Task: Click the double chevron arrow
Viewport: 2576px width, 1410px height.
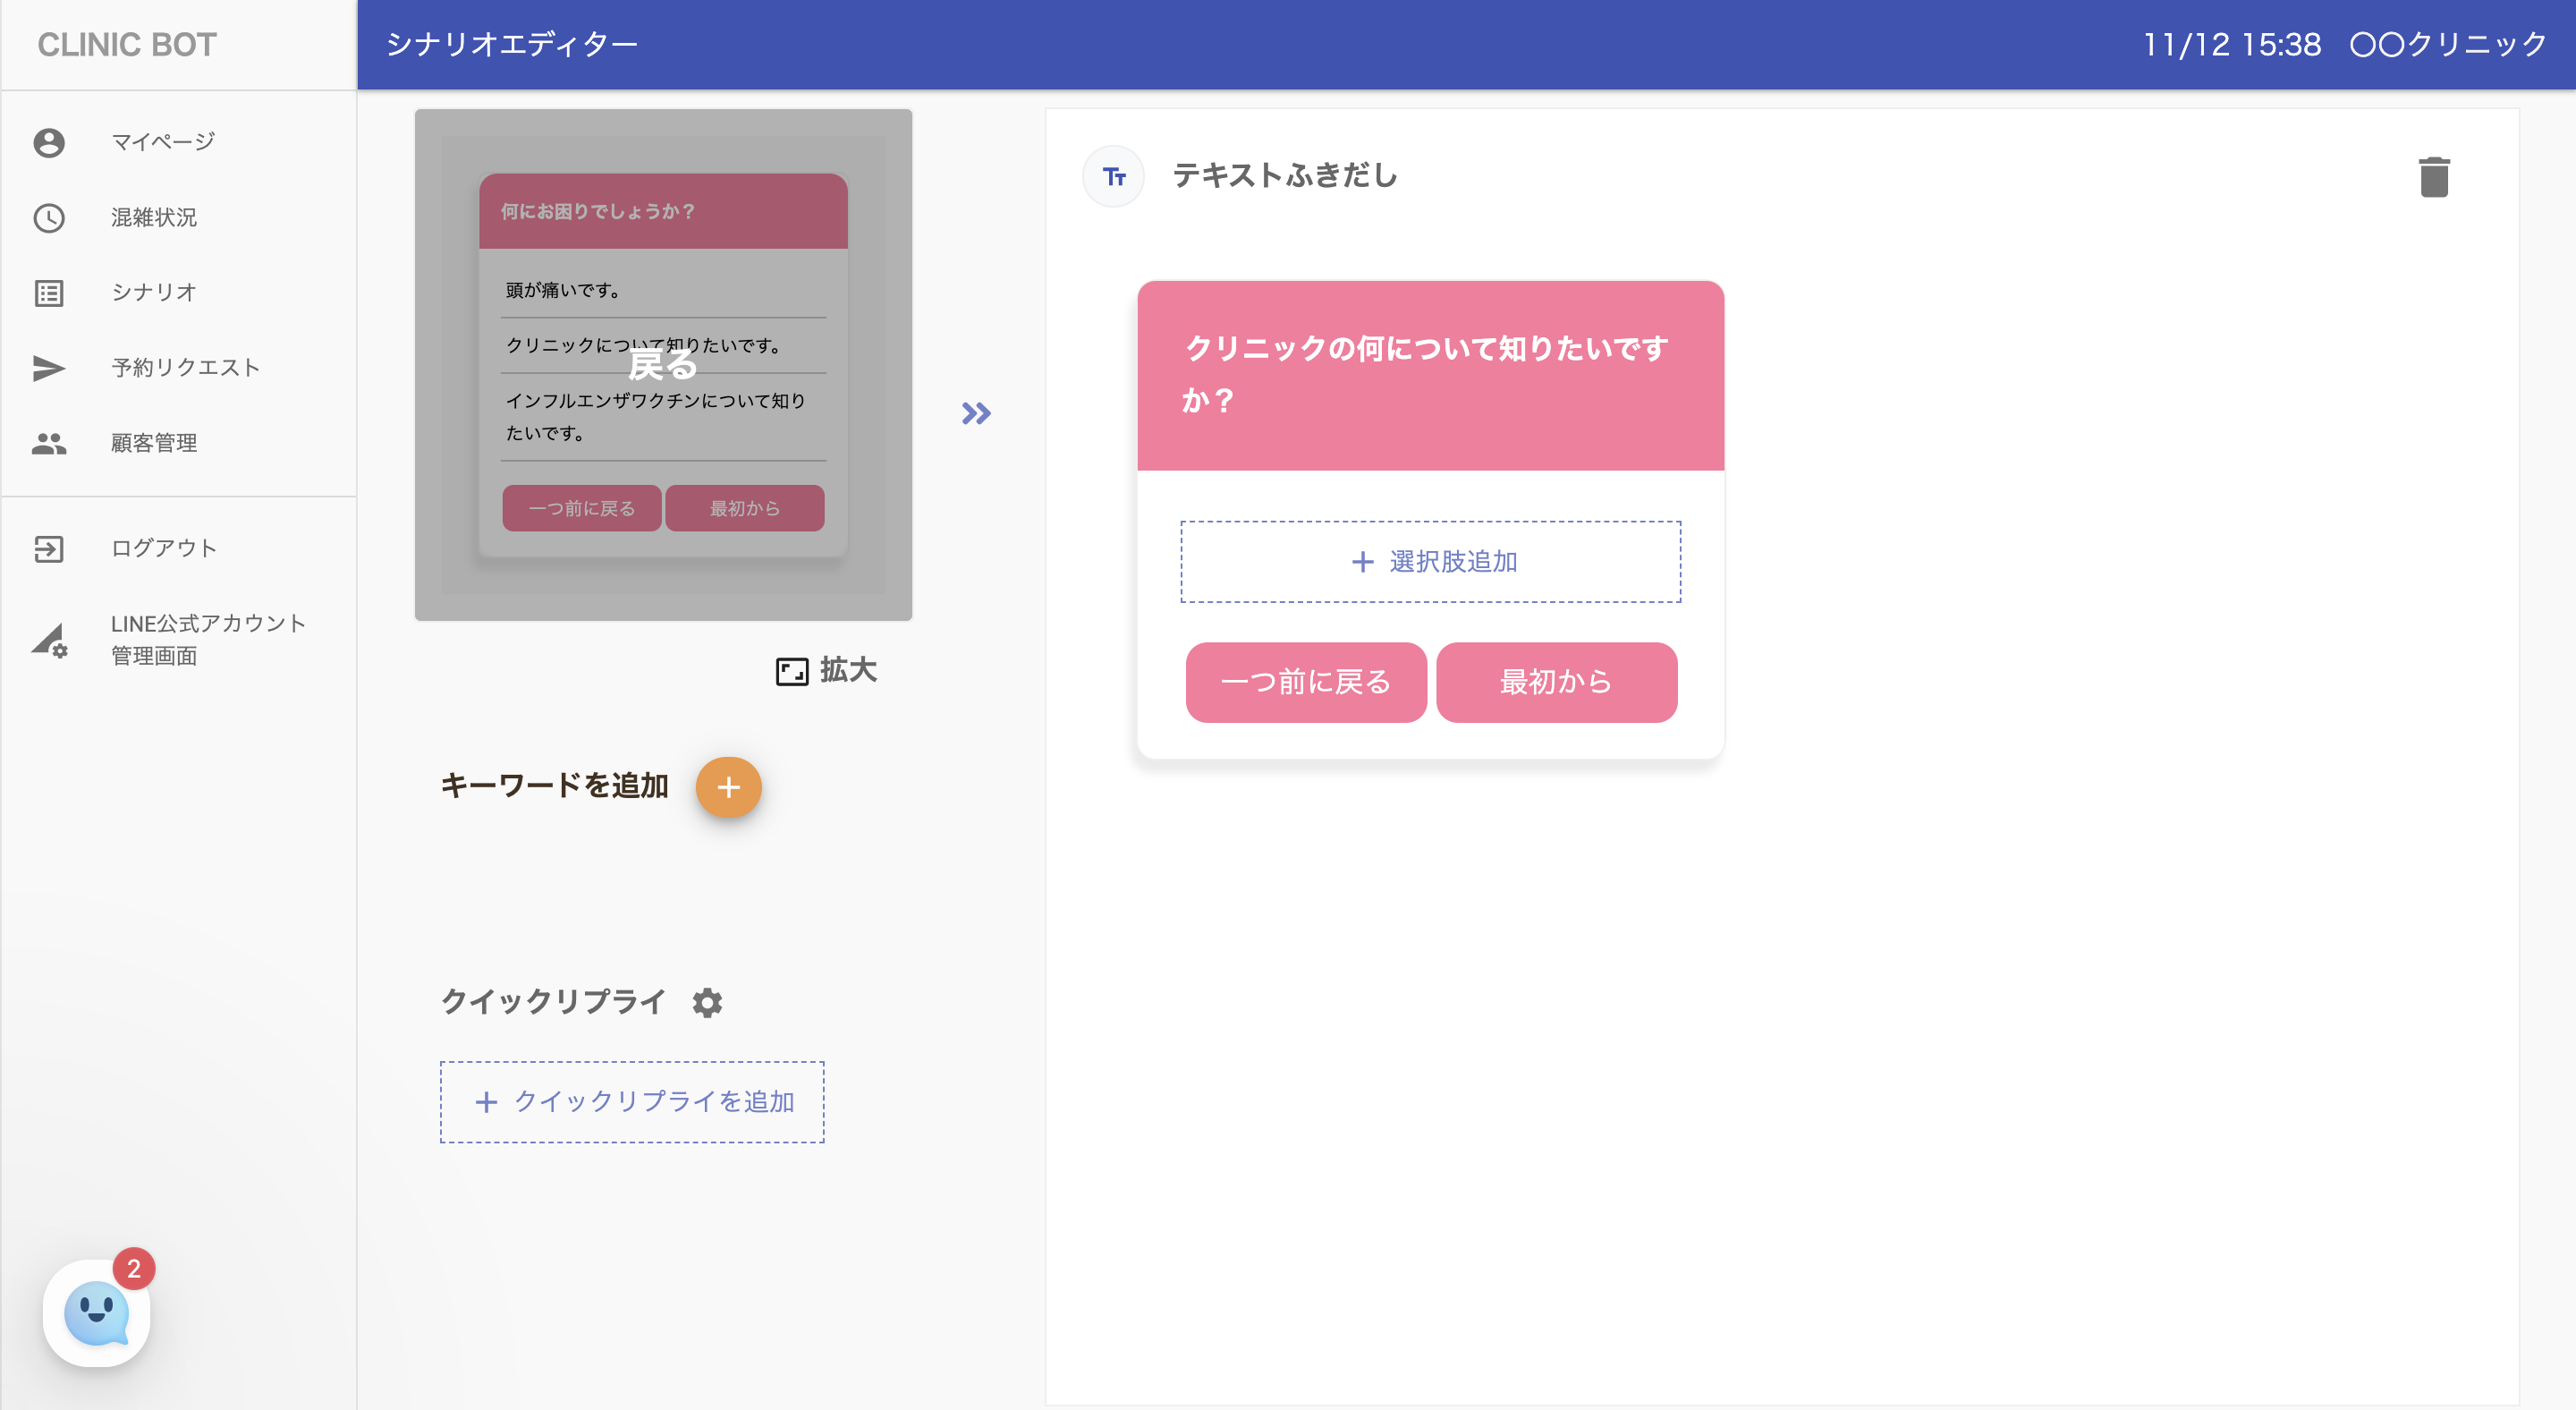Action: 976,413
